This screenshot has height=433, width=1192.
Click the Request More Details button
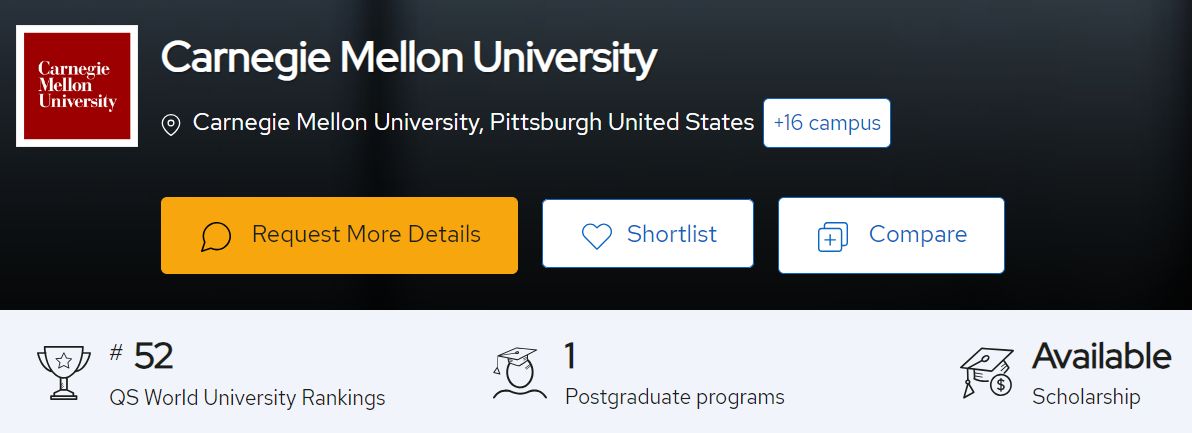(x=339, y=235)
